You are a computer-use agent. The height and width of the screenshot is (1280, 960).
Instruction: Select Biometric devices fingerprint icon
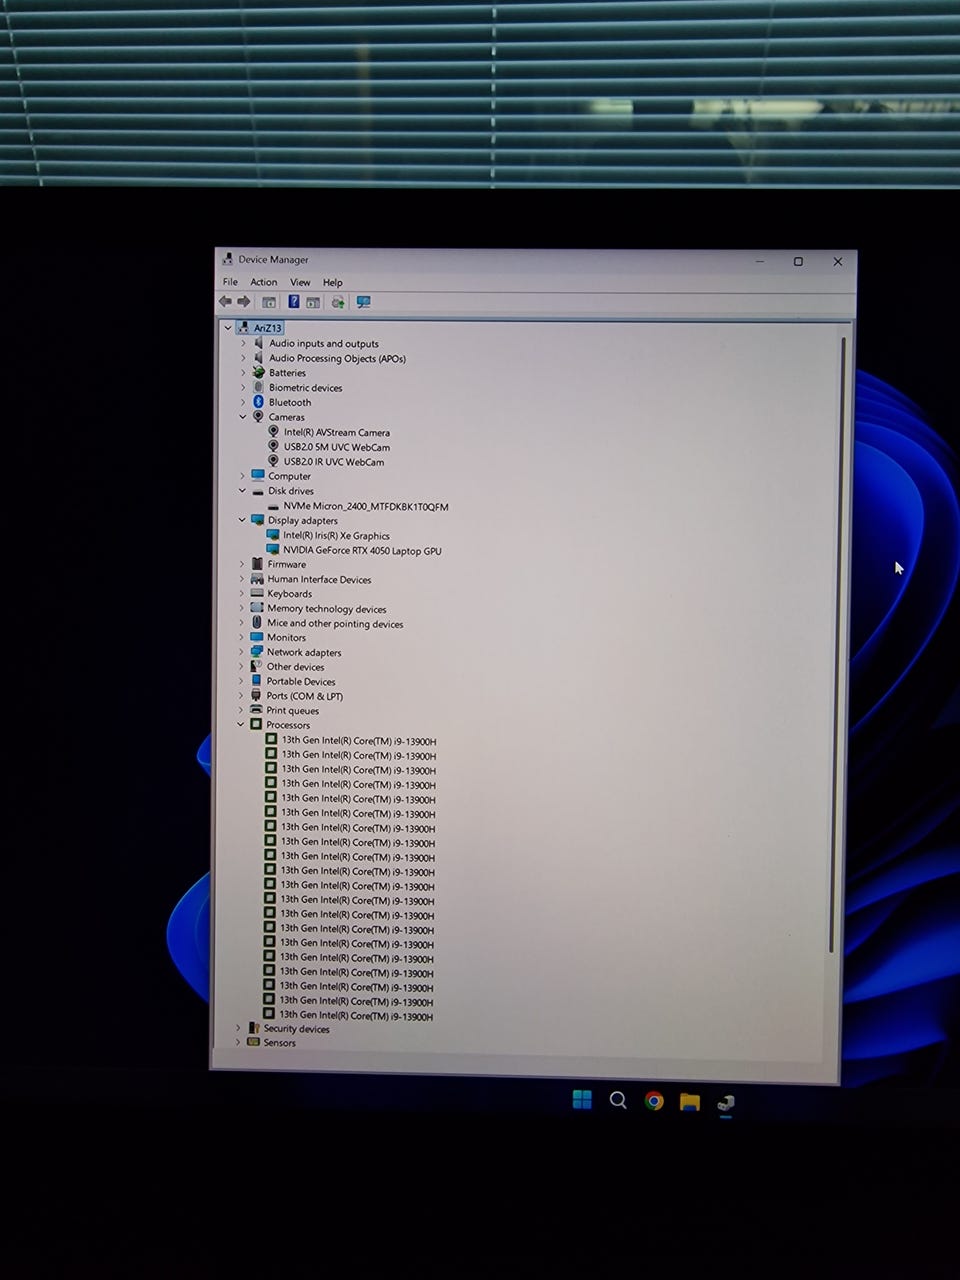[258, 387]
